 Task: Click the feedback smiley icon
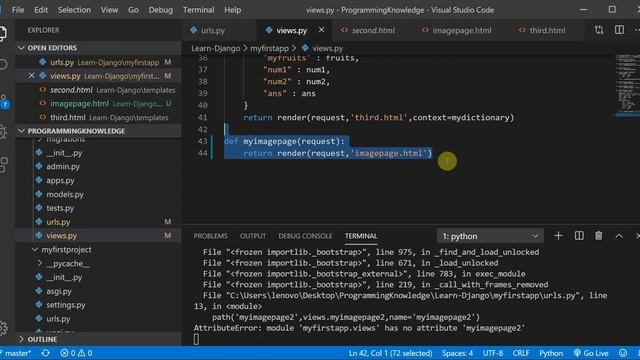pos(623,353)
